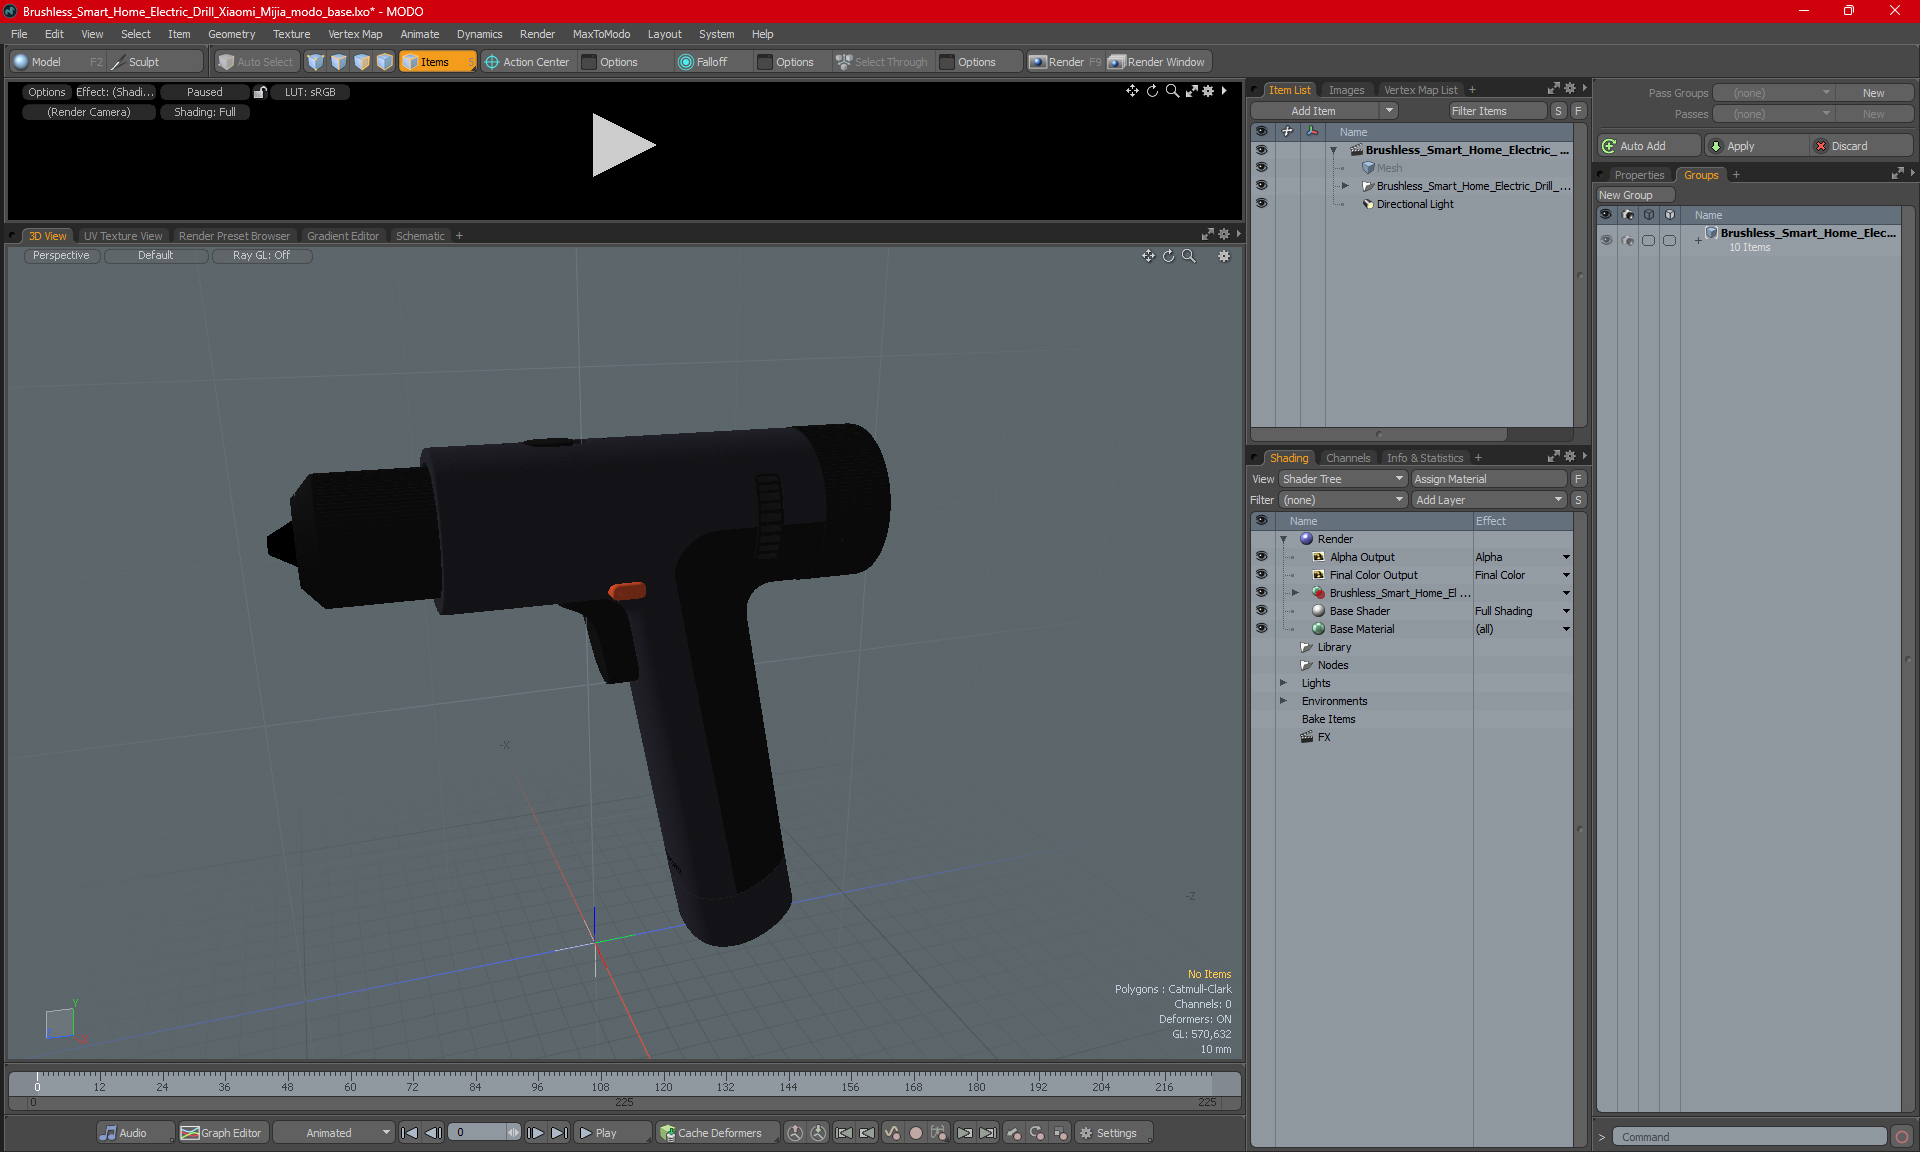Image resolution: width=1920 pixels, height=1152 pixels.
Task: Switch to the UV Texture View tab
Action: click(123, 236)
